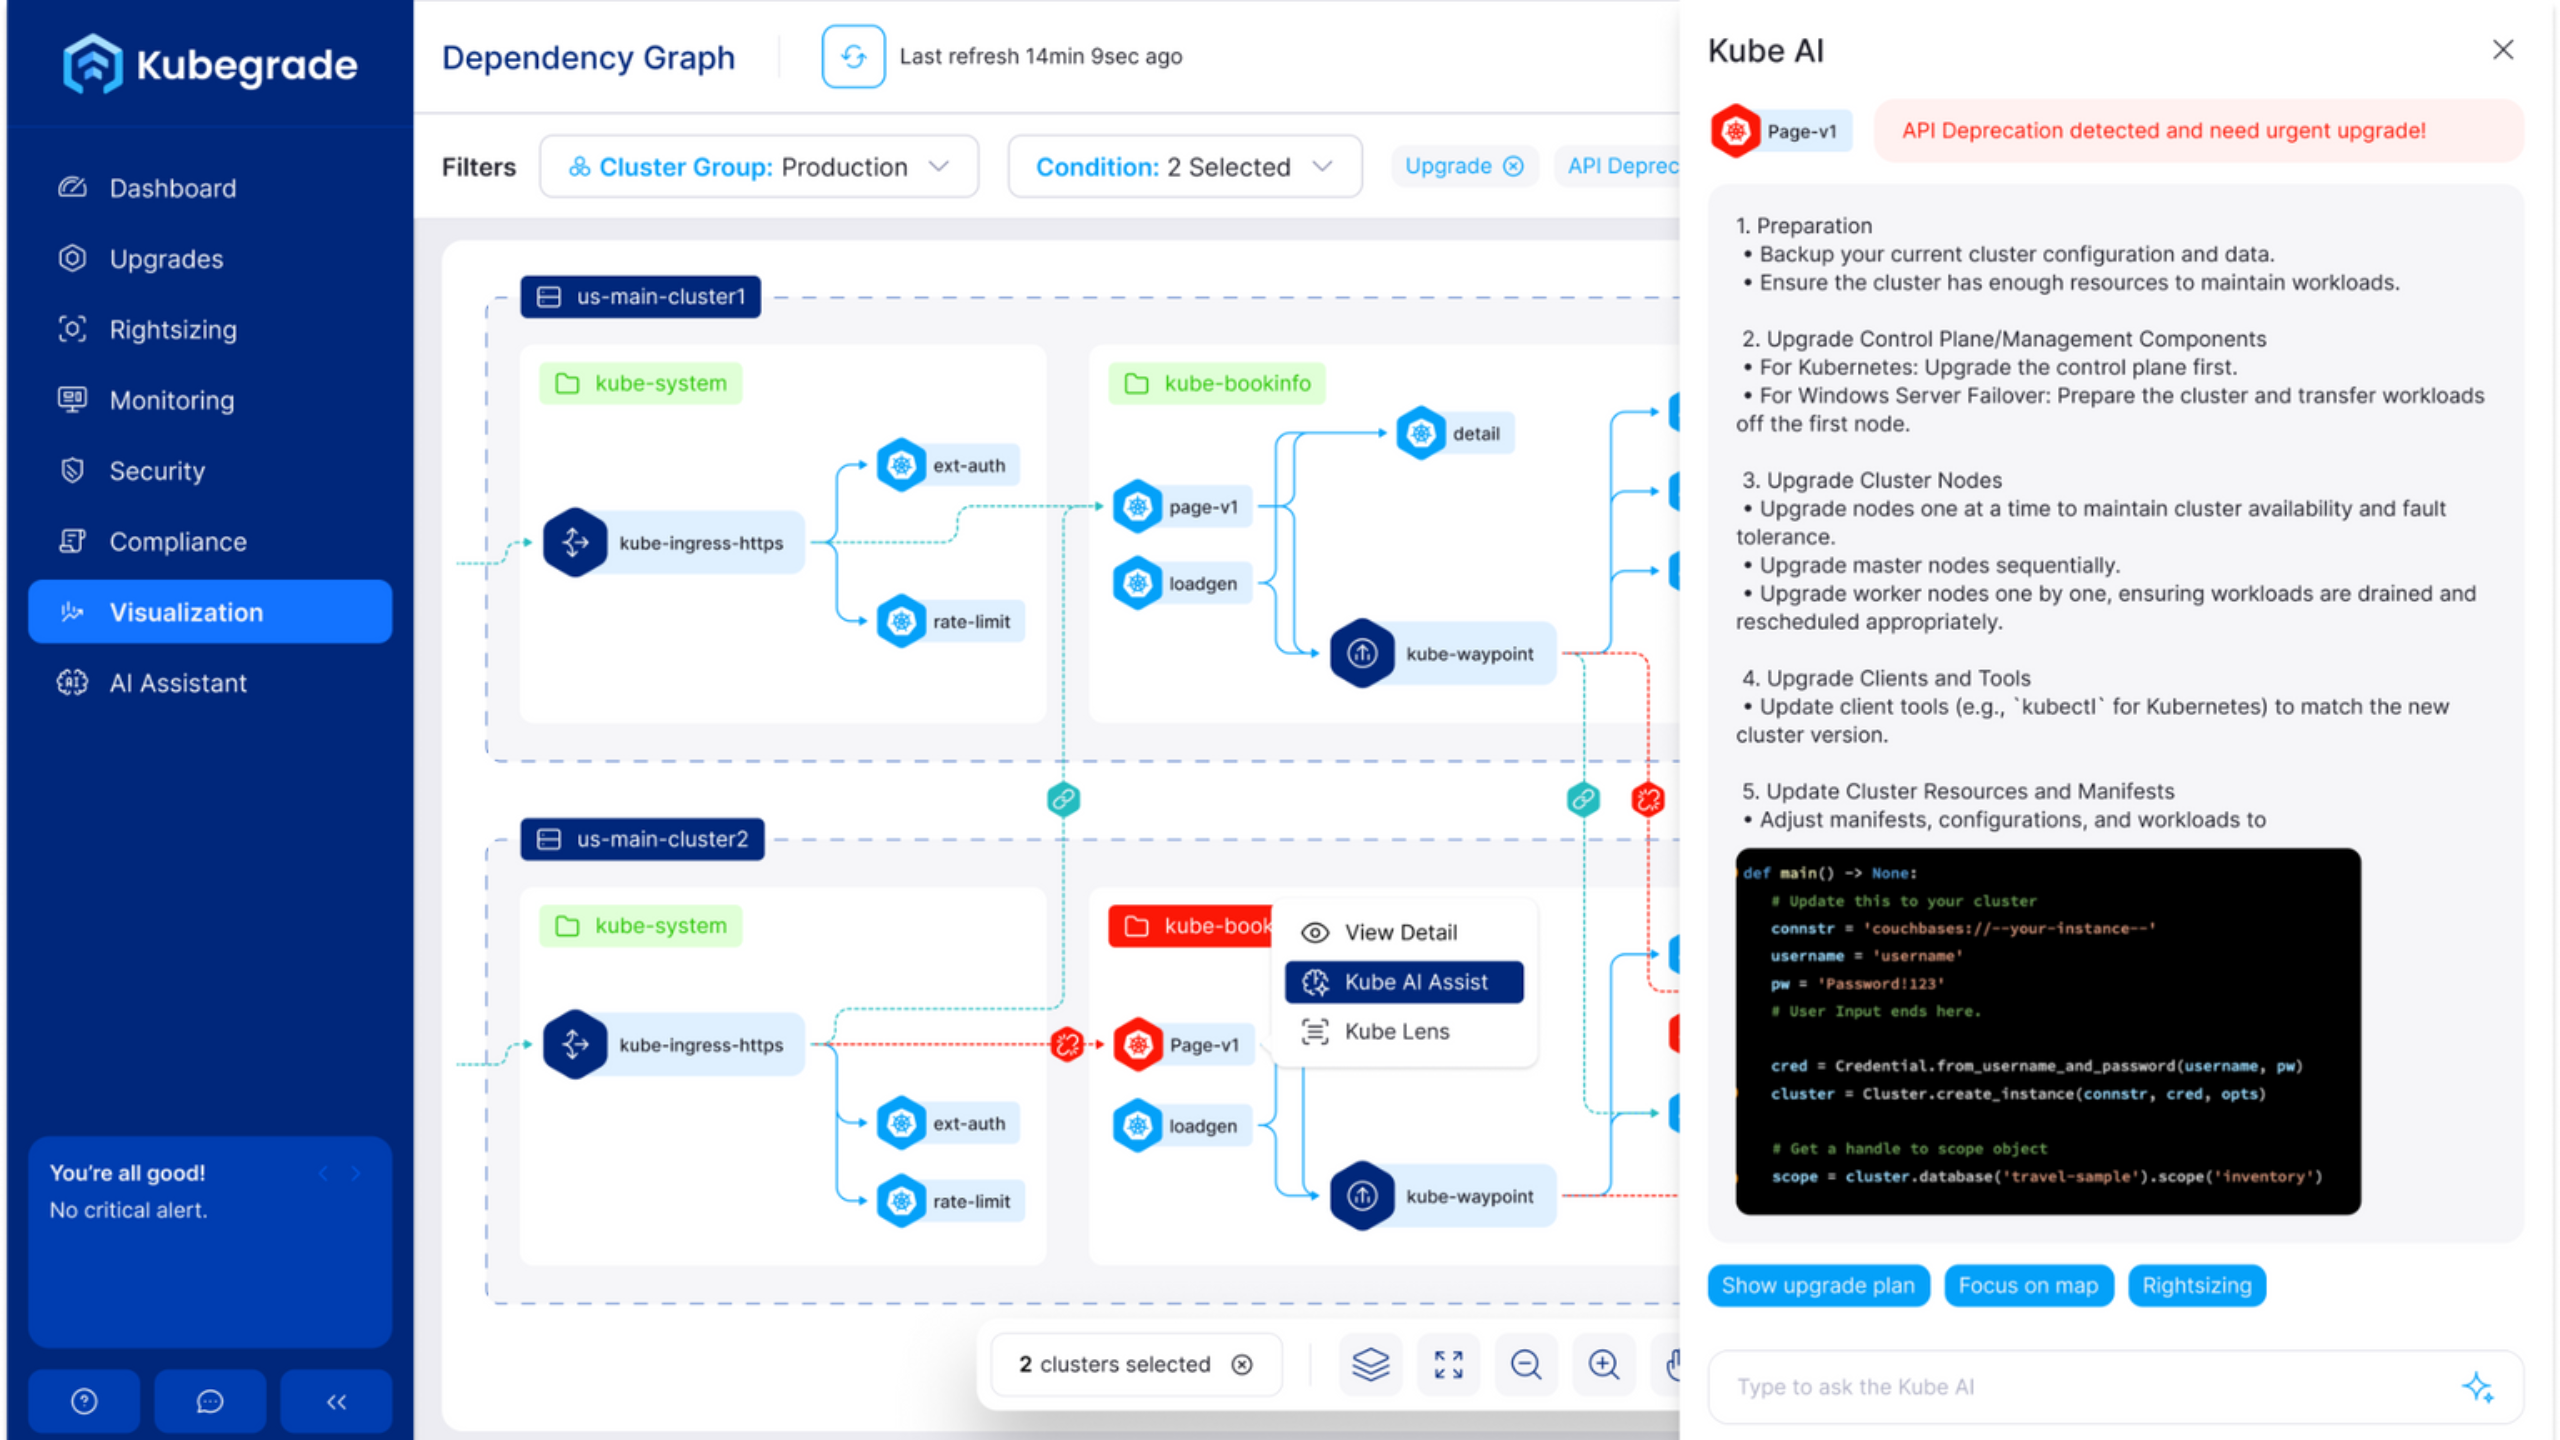The width and height of the screenshot is (2560, 1440).
Task: Open the Cluster Group: Production dropdown
Action: tap(758, 167)
